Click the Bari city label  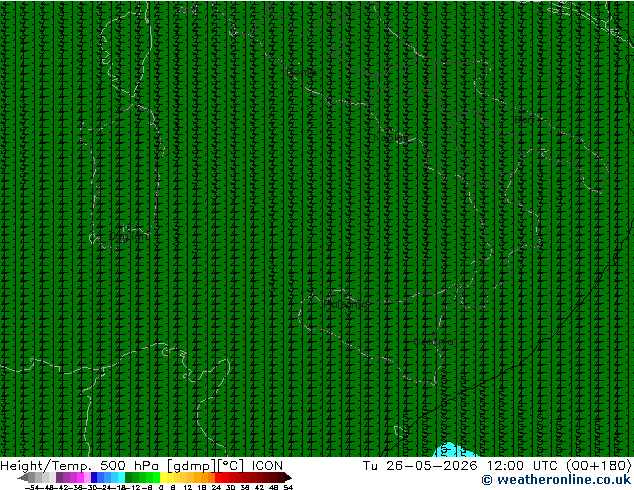pyautogui.click(x=524, y=120)
